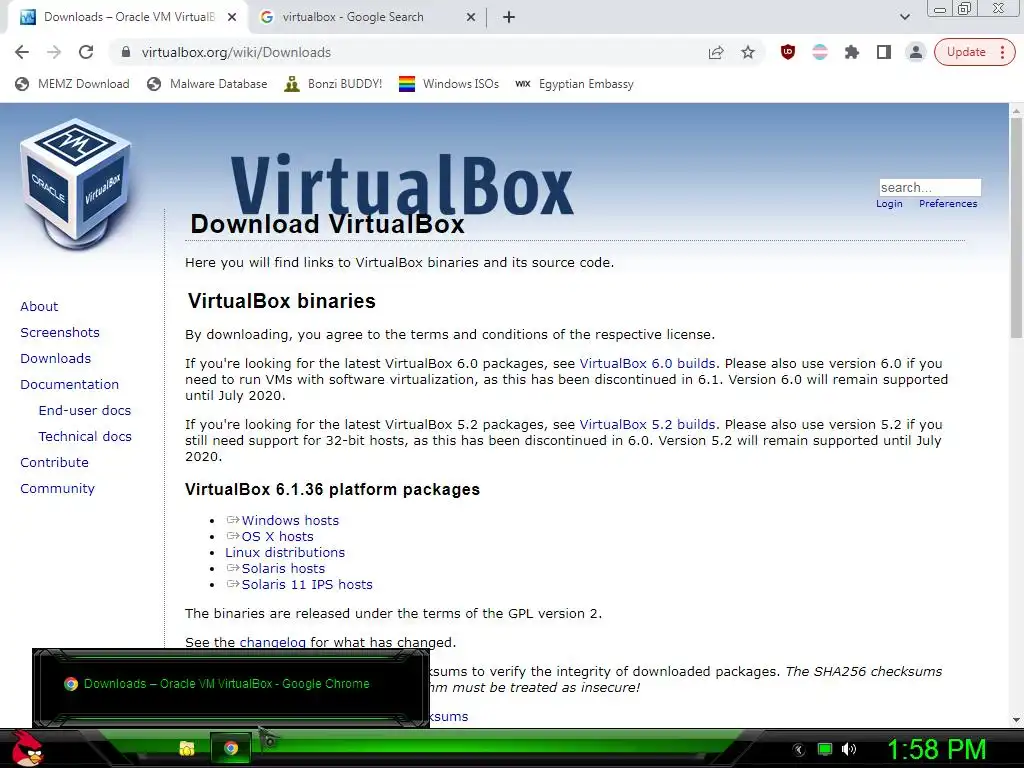Share this page via share icon

tap(716, 52)
